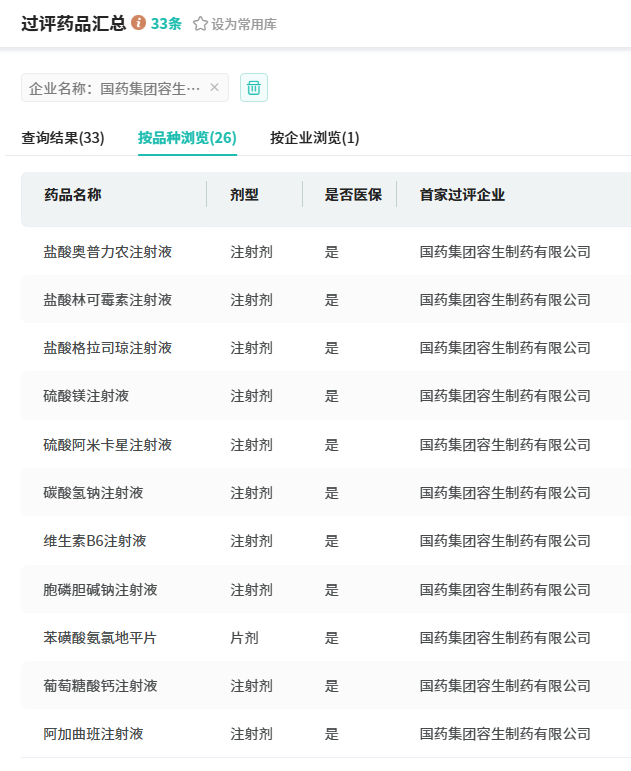Click 注射剂 cell in 维生素B6注射液 row
The height and width of the screenshot is (771, 631).
[x=251, y=541]
